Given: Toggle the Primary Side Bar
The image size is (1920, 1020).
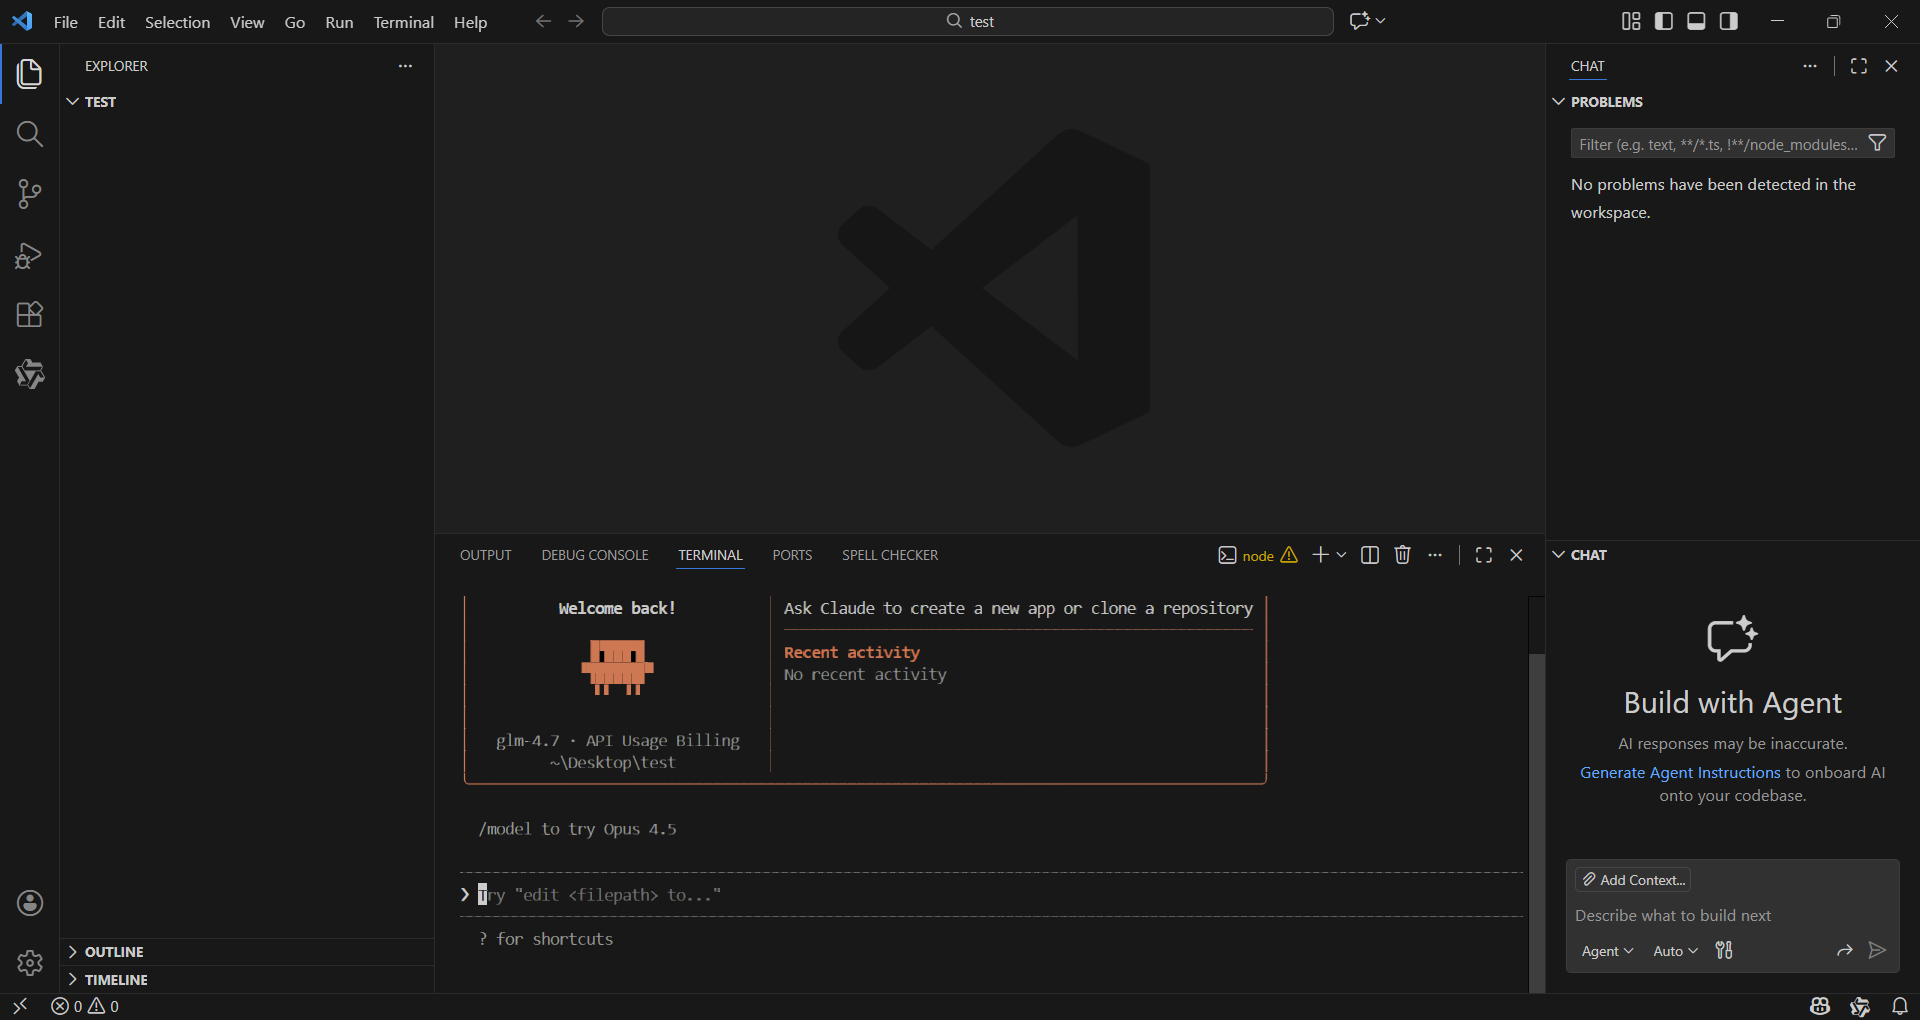Looking at the screenshot, I should (1664, 21).
